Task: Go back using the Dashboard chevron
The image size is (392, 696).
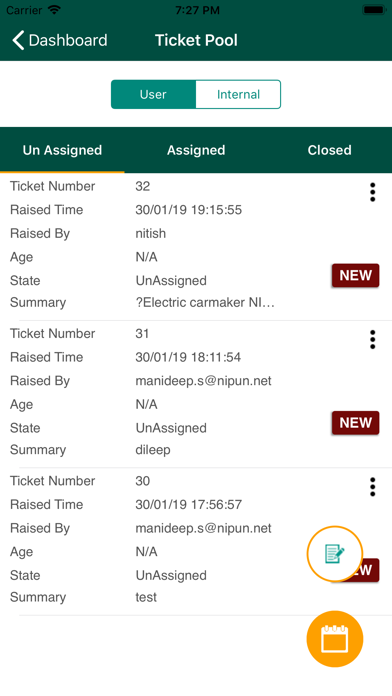Action: point(18,40)
